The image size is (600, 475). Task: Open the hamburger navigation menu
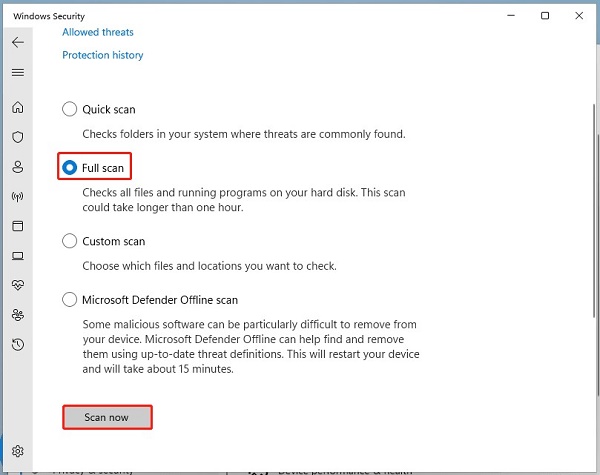coord(18,73)
